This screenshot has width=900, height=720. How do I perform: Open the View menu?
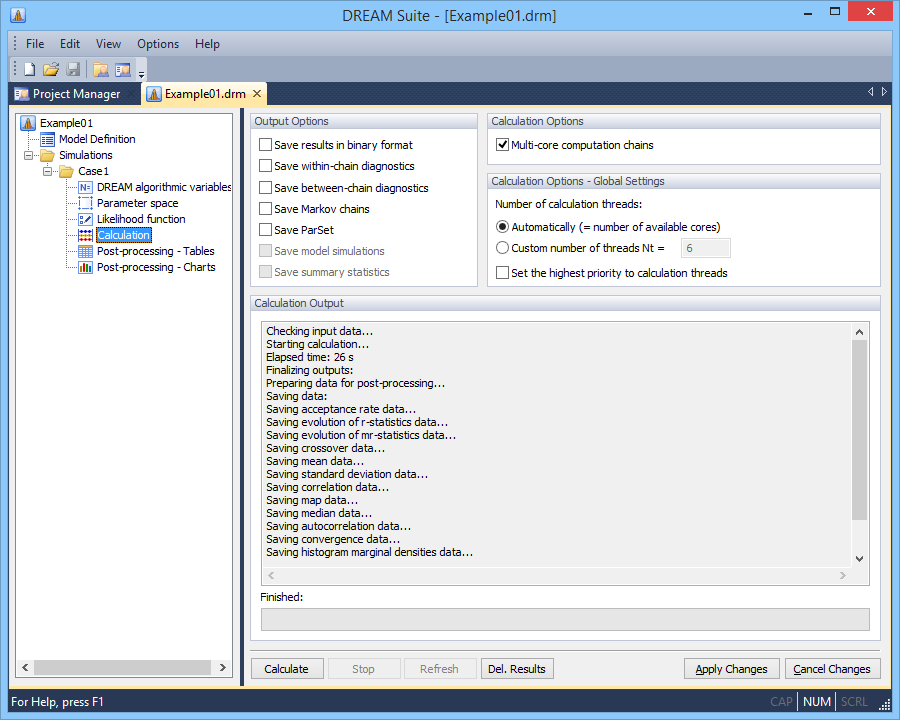click(x=108, y=44)
